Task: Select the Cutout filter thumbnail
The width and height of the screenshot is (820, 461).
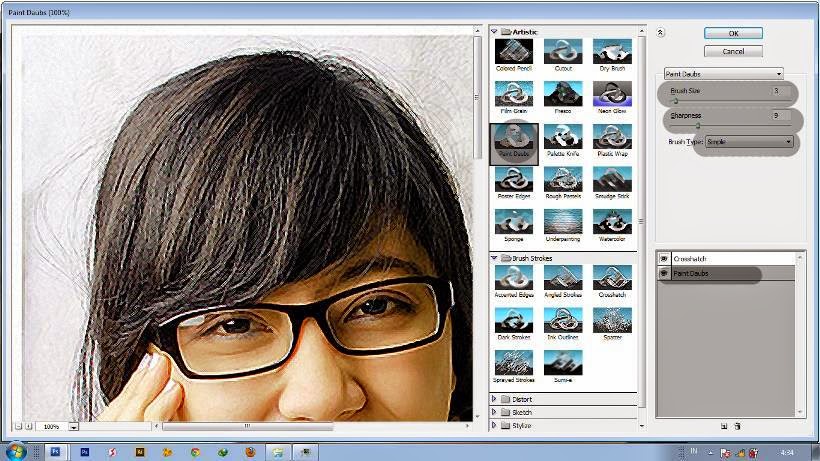Action: (563, 52)
